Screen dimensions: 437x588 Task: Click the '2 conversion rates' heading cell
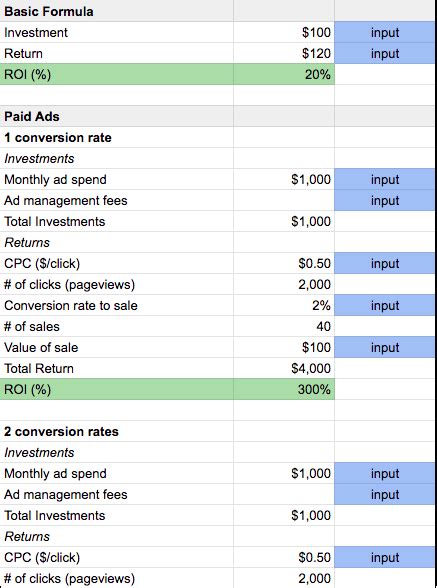(116, 431)
